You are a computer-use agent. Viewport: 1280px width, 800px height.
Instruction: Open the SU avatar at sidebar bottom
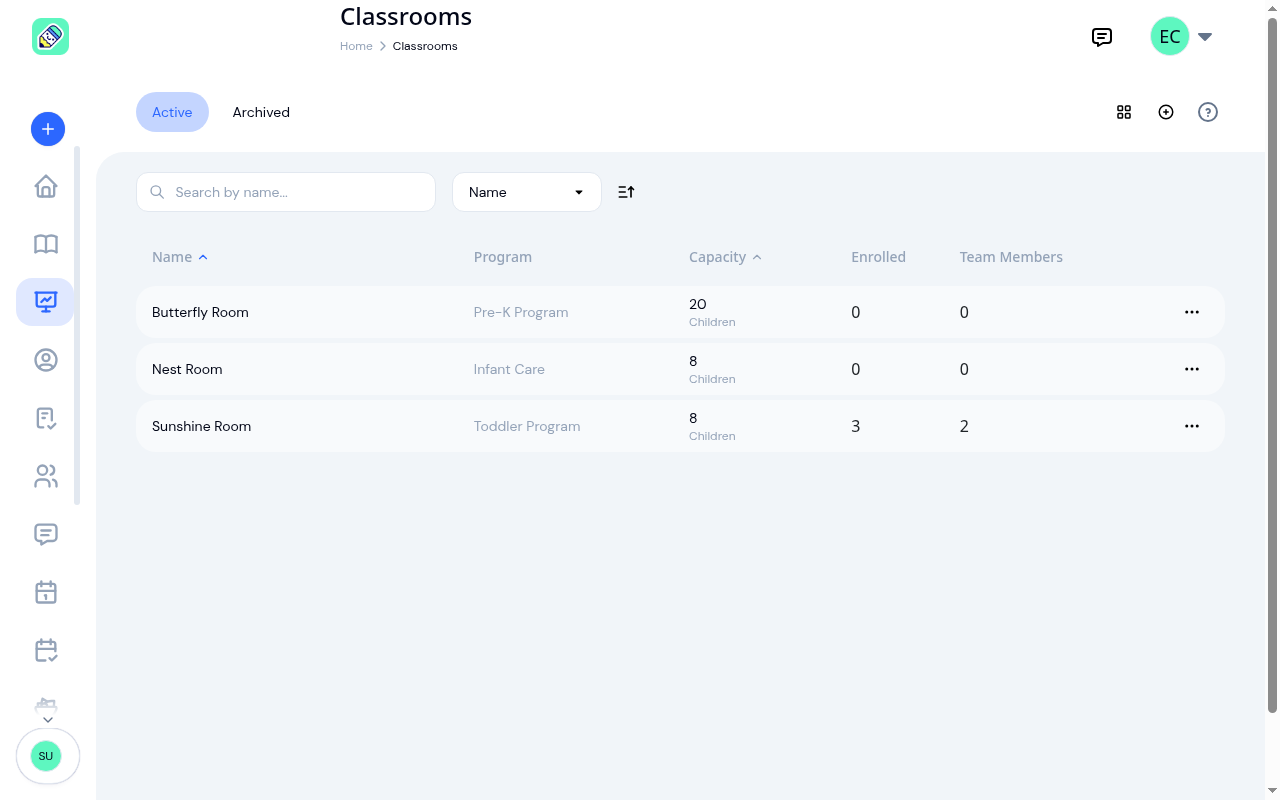tap(46, 756)
